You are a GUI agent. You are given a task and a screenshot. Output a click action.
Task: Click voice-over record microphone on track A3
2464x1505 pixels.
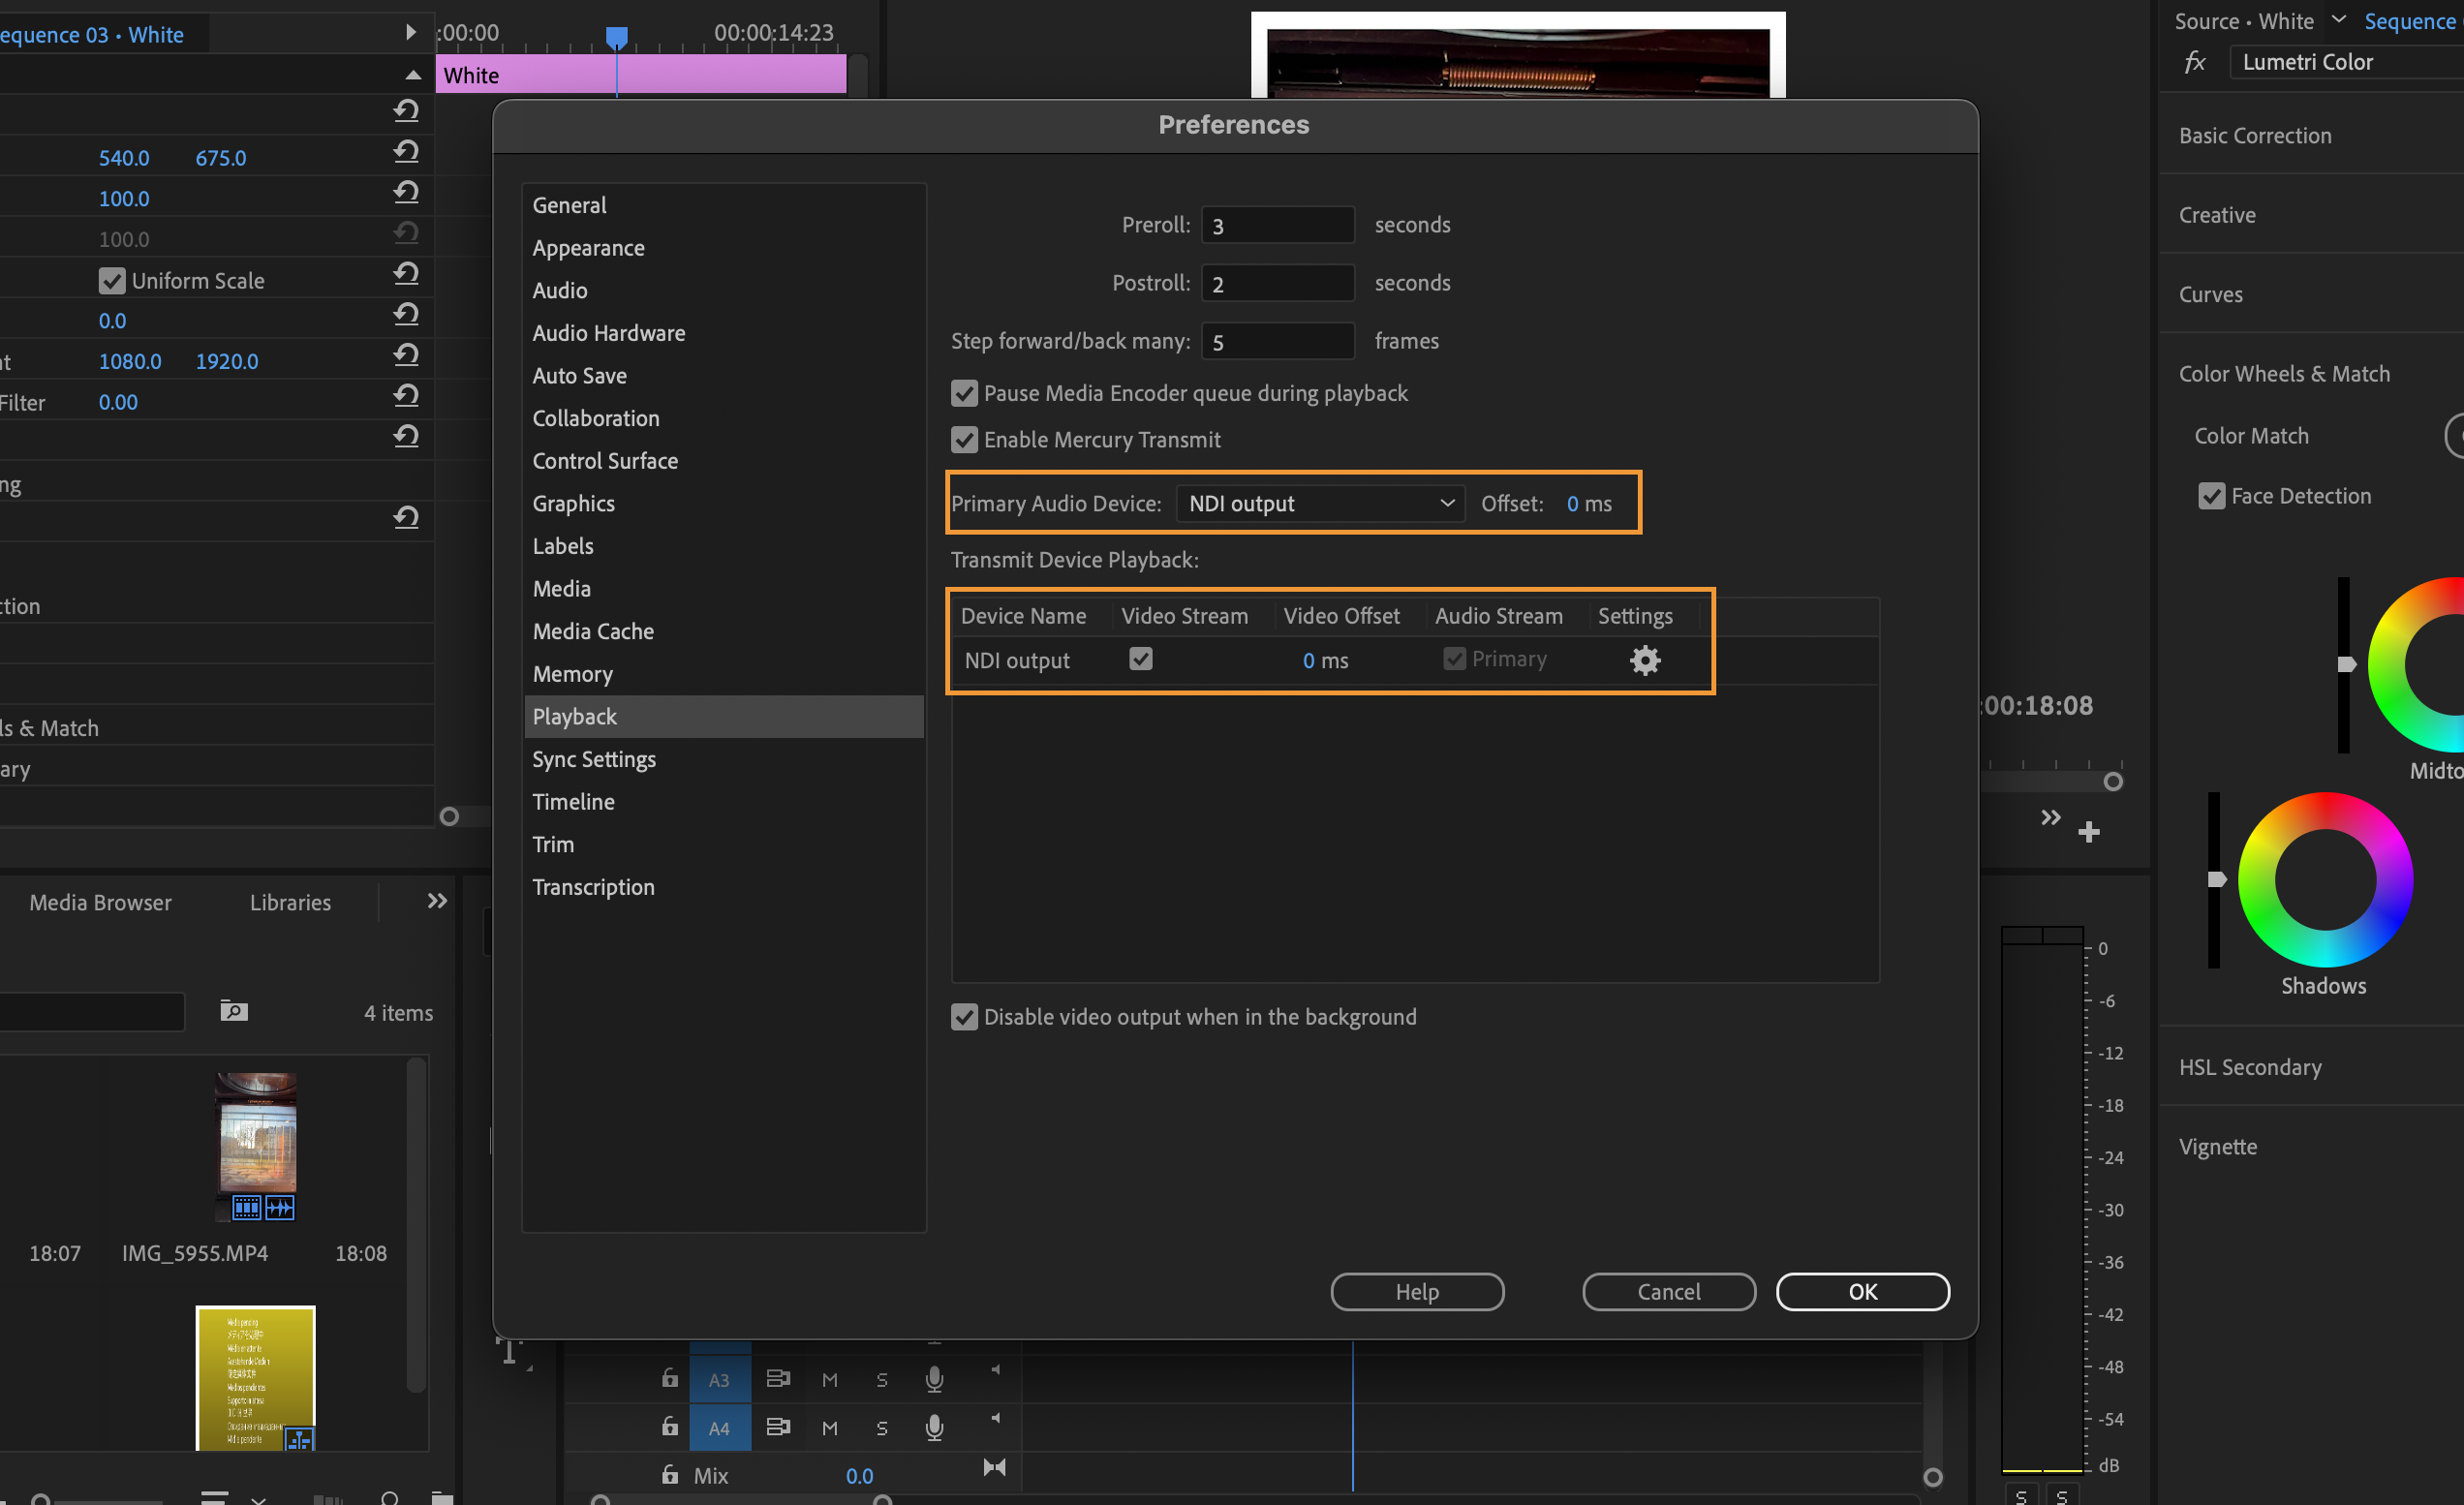tap(934, 1379)
